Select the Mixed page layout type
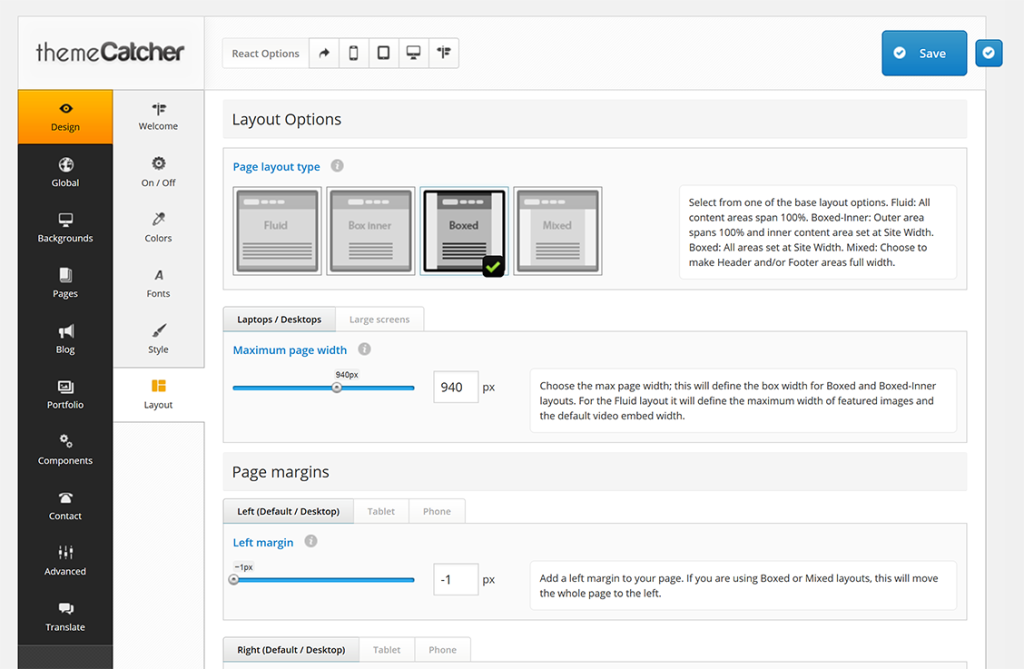 tap(557, 230)
